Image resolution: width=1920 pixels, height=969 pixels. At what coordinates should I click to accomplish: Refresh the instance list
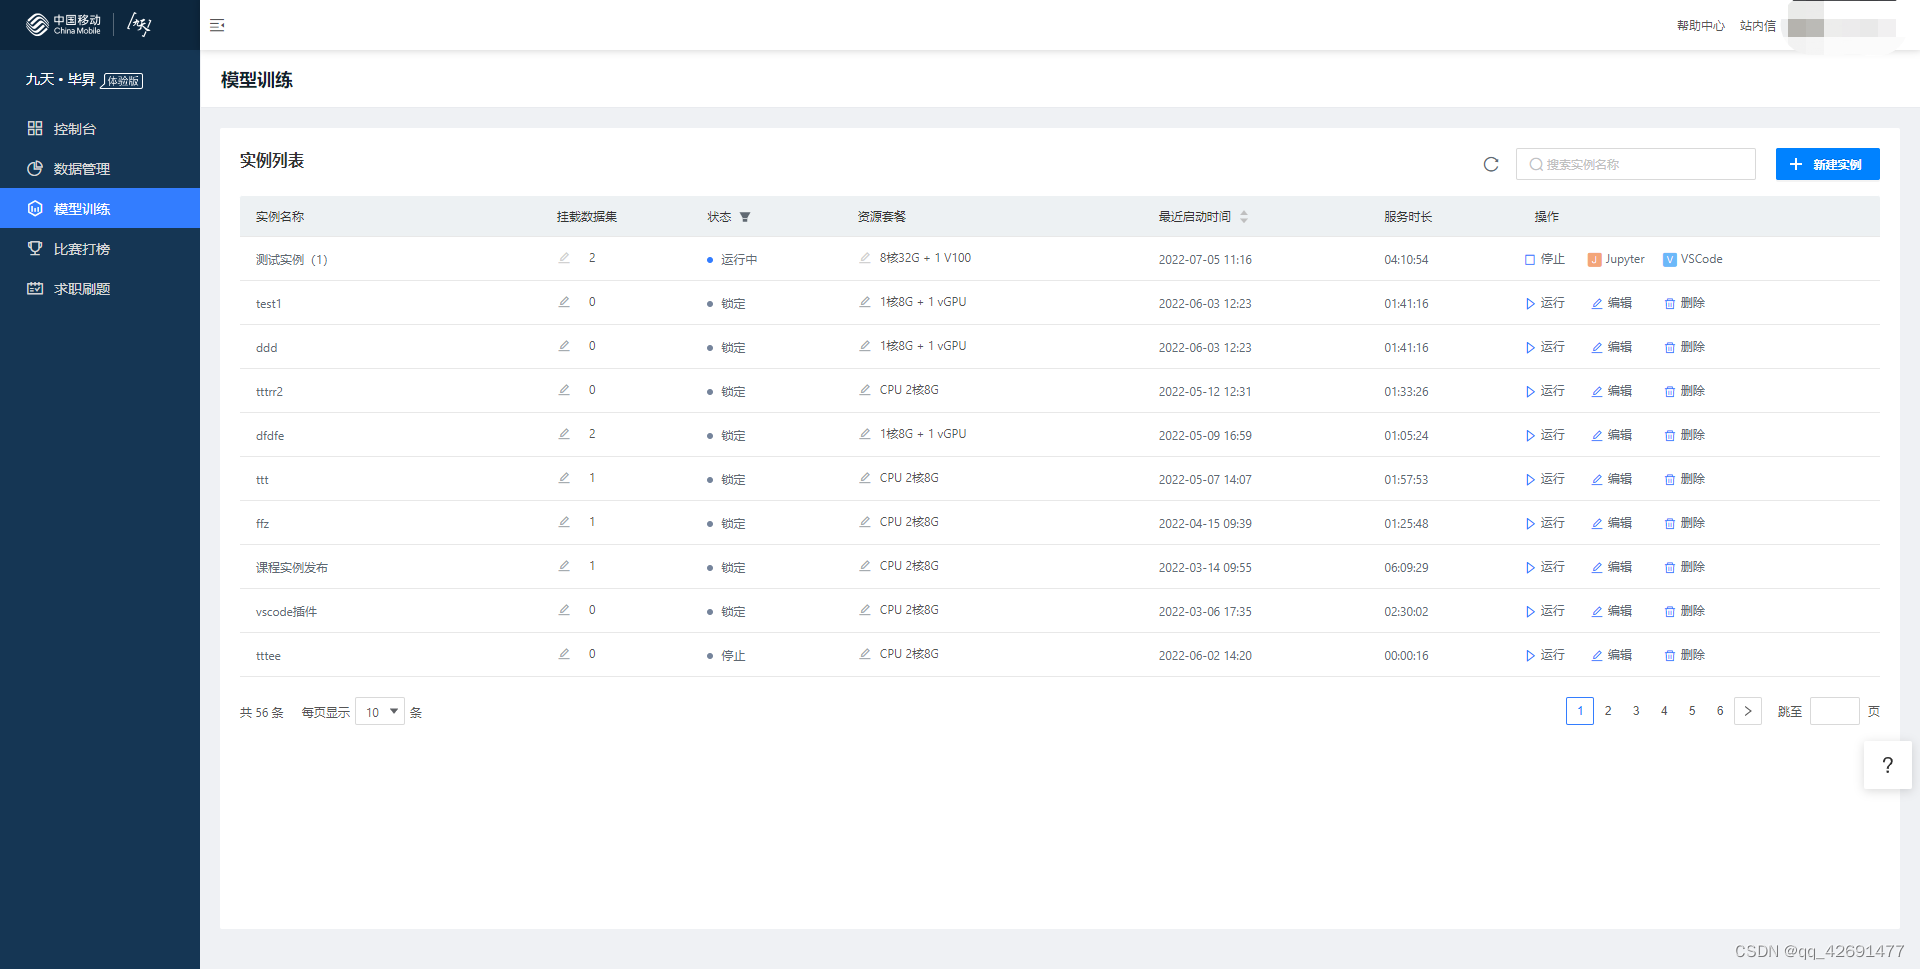coord(1491,164)
